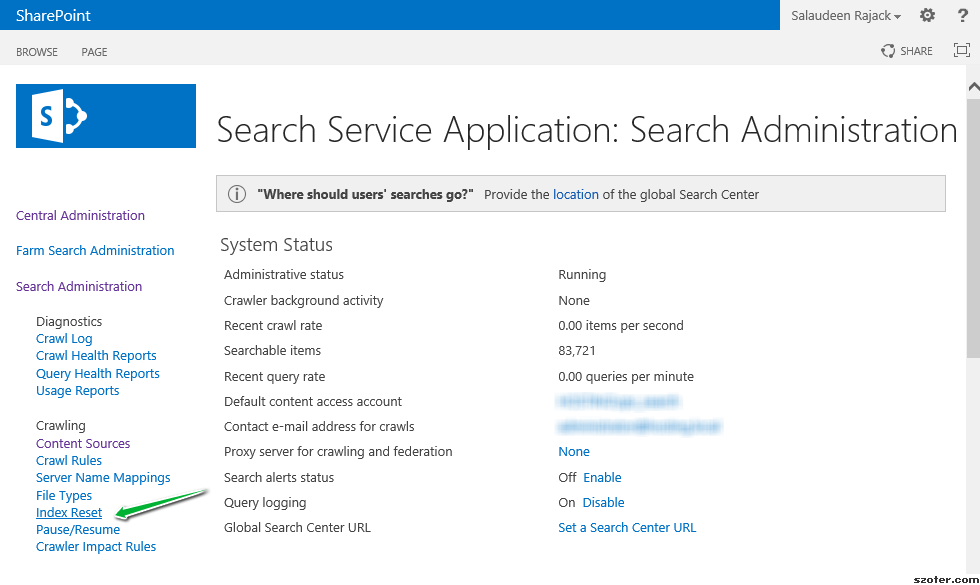Click Set a Search Center URL

(627, 527)
